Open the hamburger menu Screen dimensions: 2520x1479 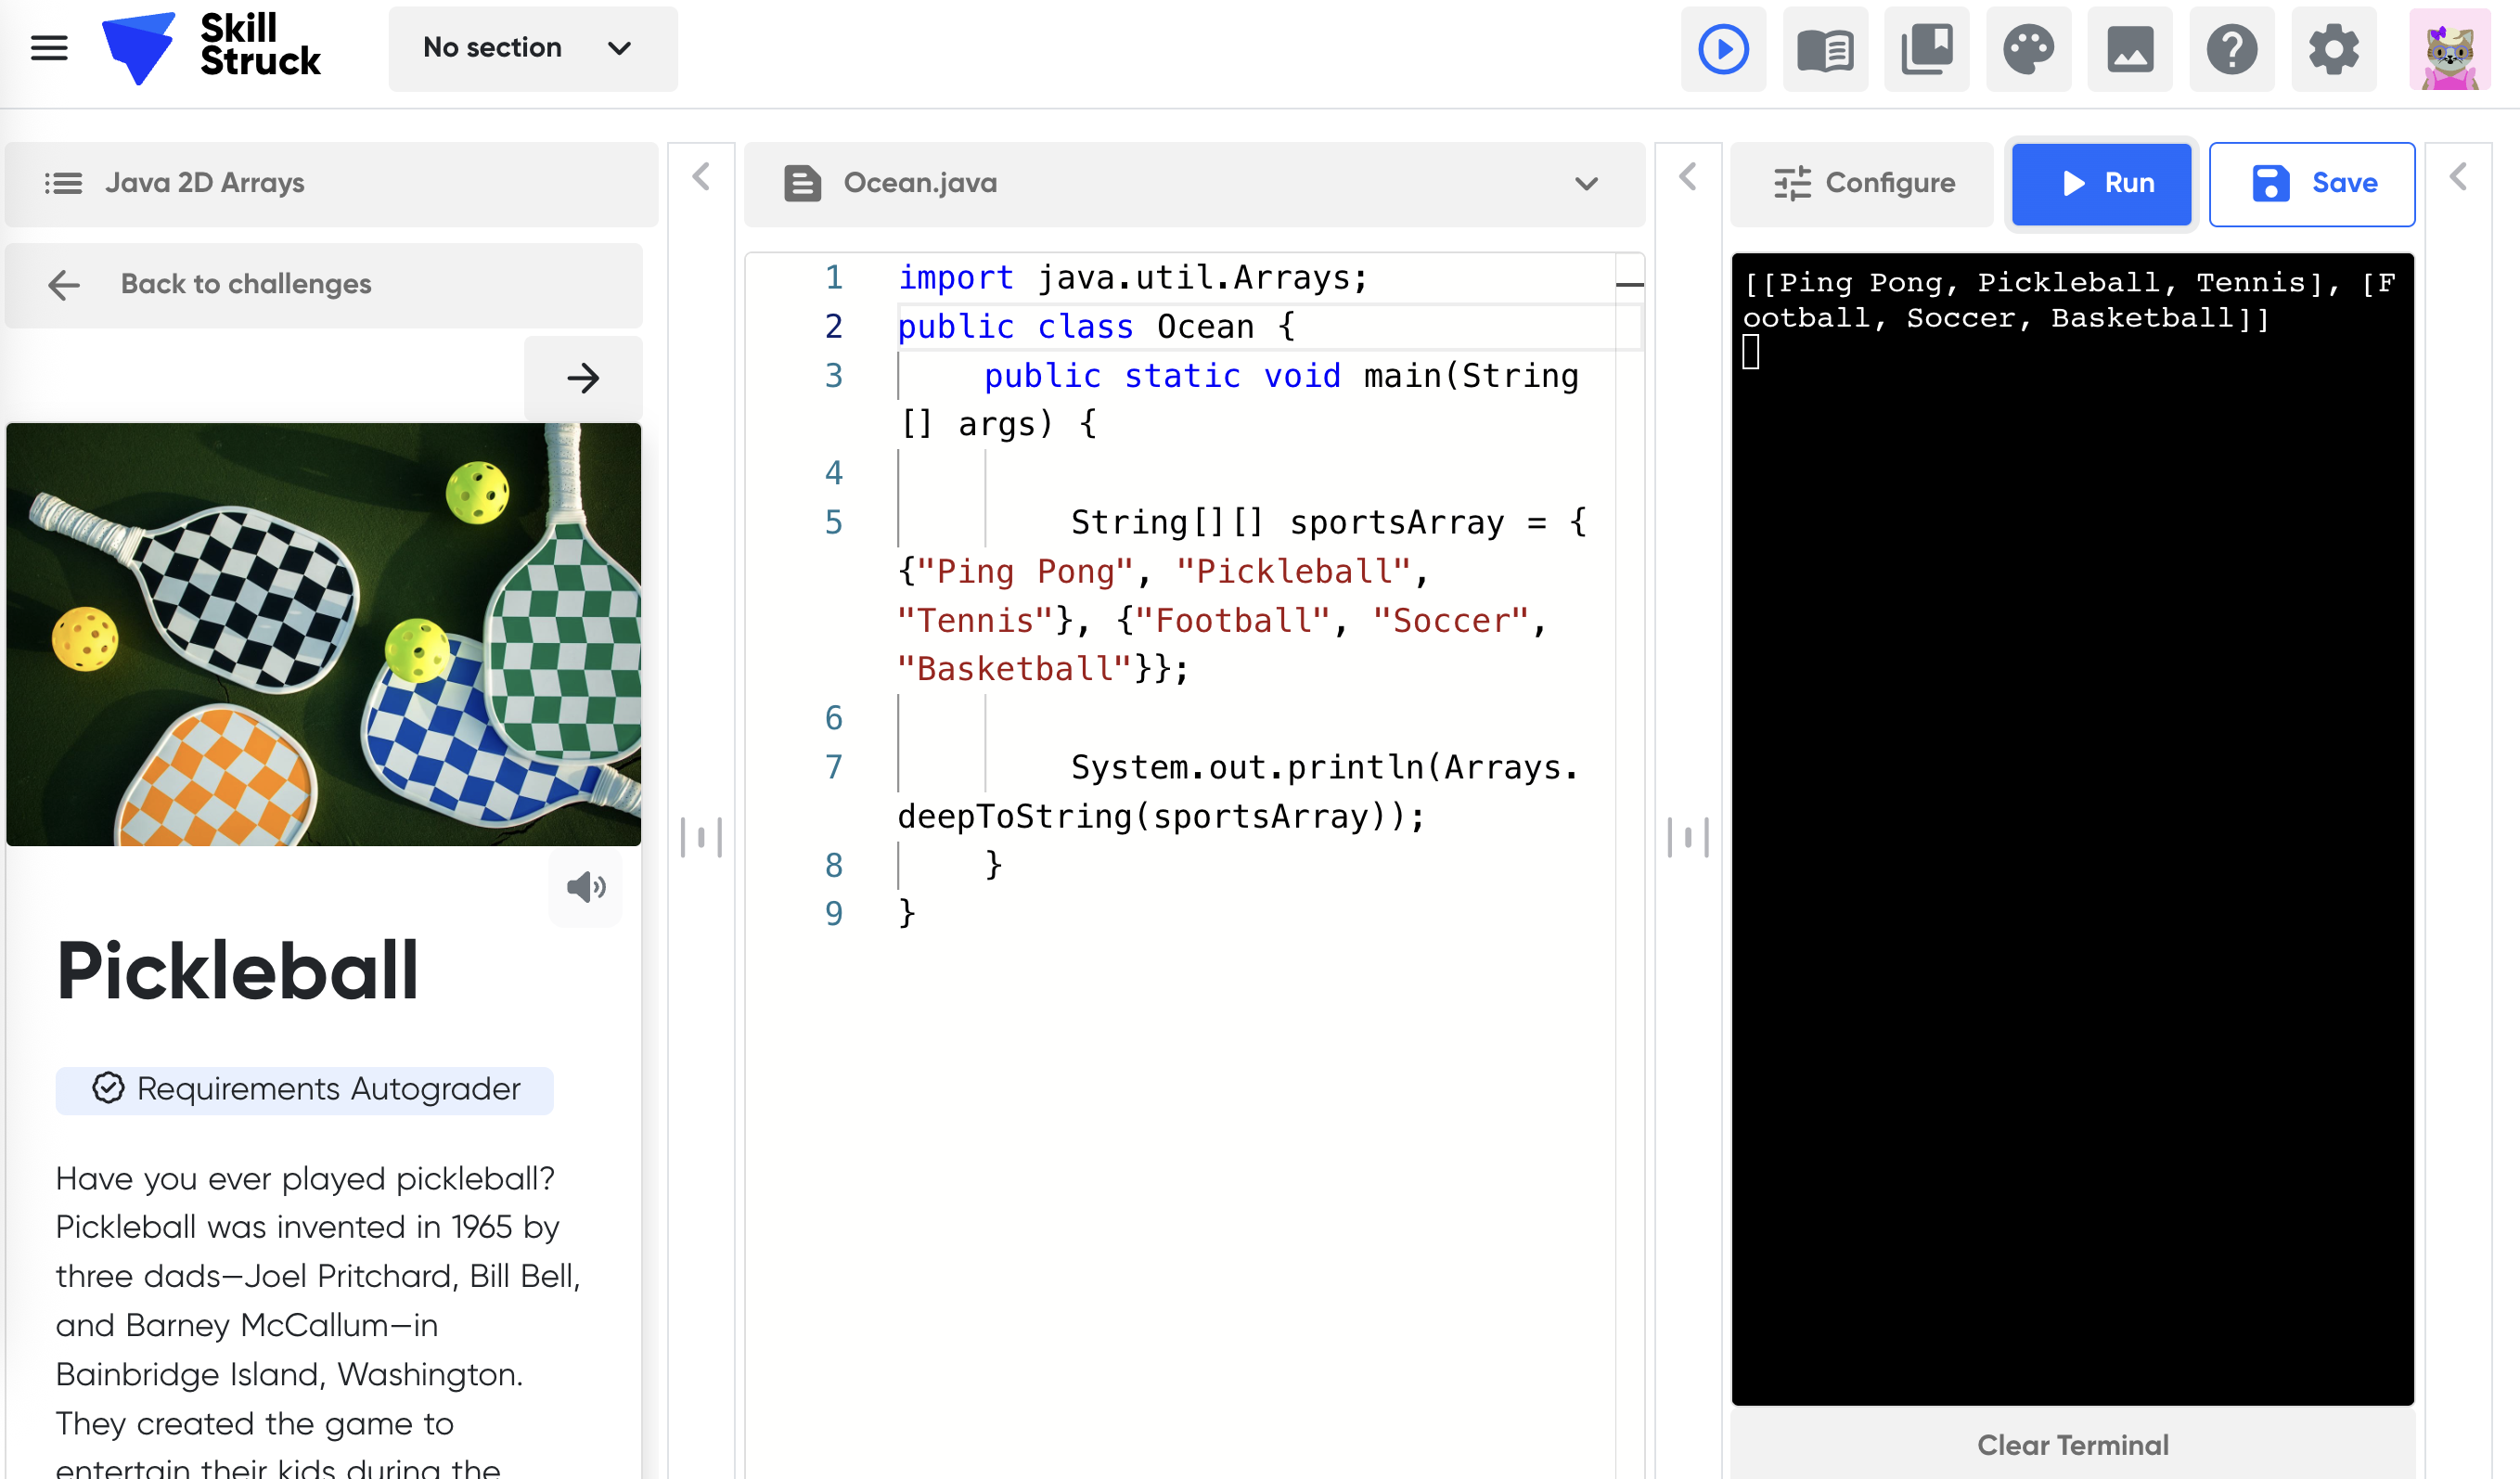(x=48, y=48)
